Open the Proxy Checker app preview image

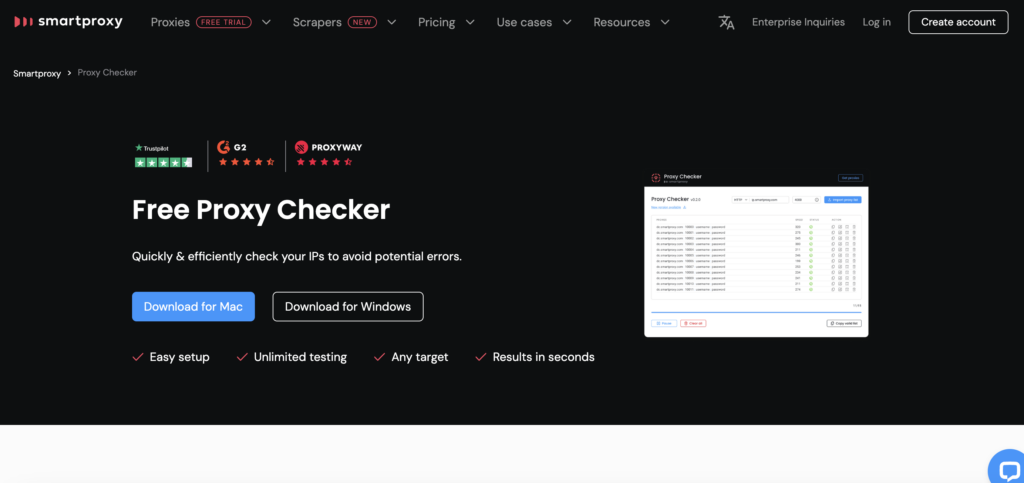tap(756, 254)
